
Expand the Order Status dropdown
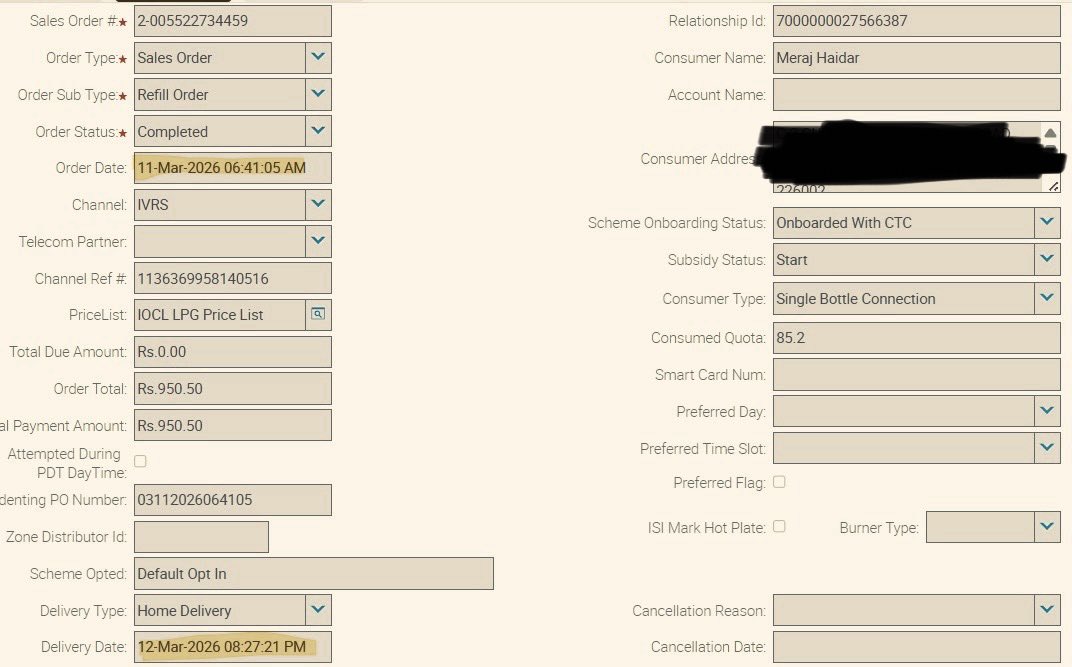[318, 131]
